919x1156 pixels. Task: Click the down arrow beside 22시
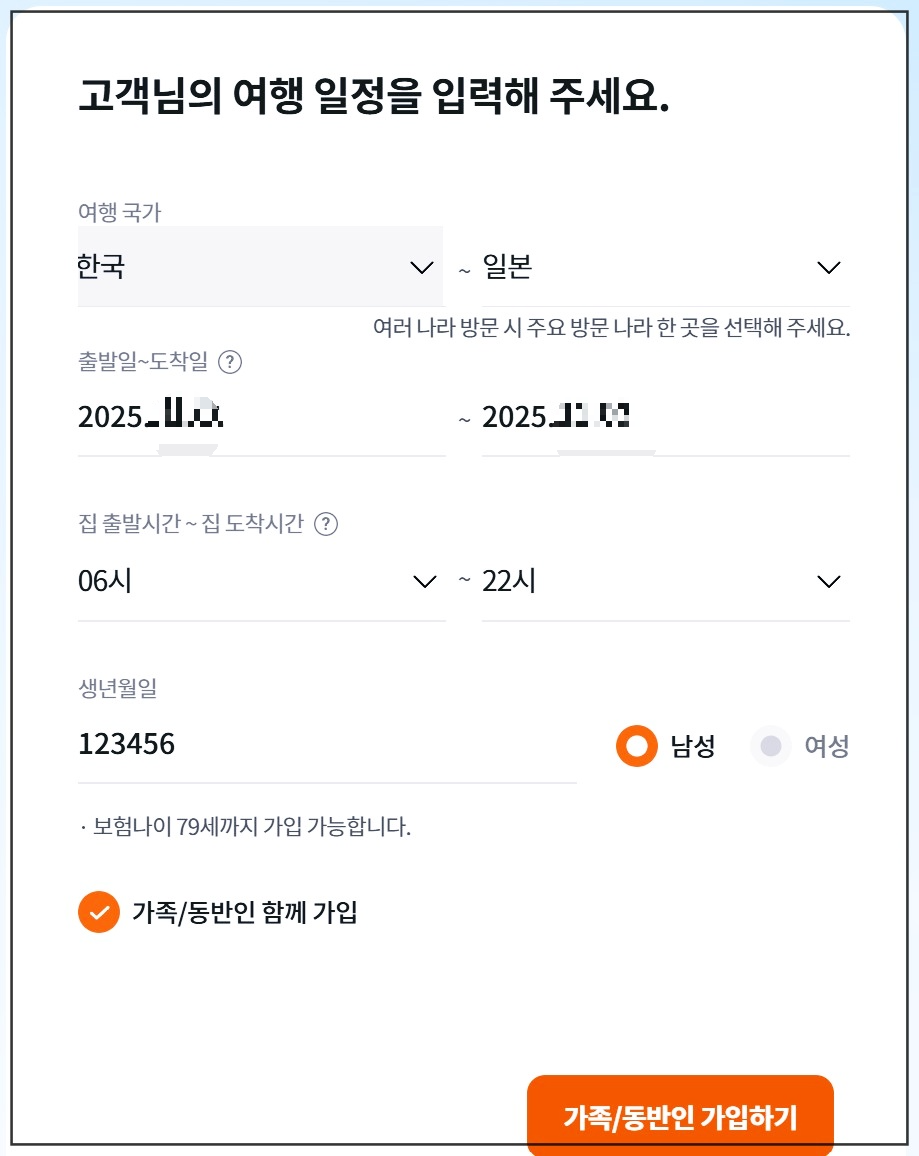[827, 581]
